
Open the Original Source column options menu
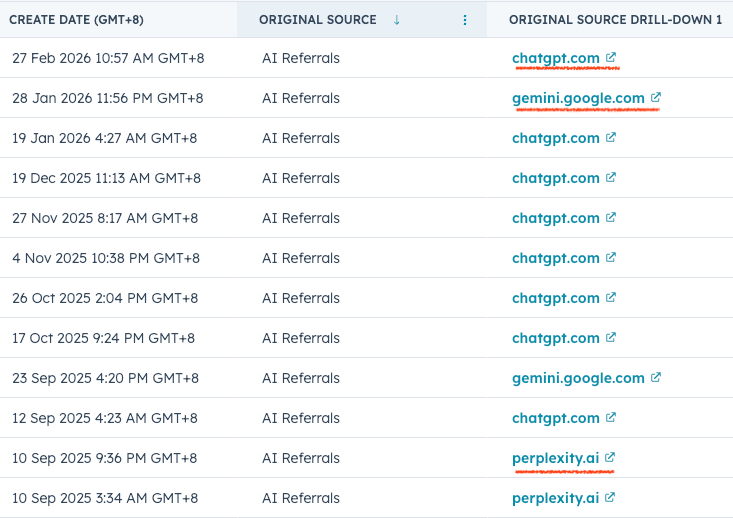click(x=465, y=20)
